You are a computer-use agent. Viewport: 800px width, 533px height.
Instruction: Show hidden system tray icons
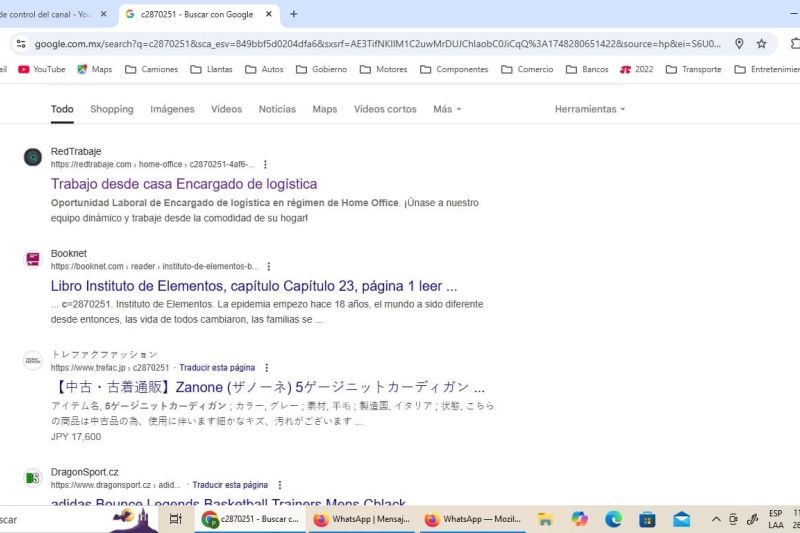tap(716, 519)
